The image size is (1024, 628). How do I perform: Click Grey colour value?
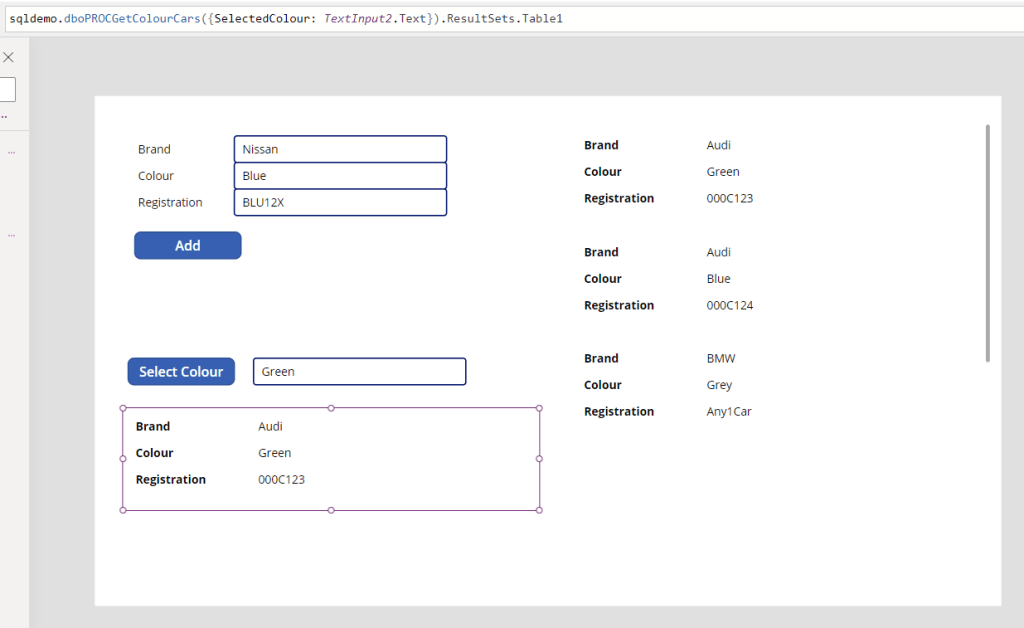(719, 385)
